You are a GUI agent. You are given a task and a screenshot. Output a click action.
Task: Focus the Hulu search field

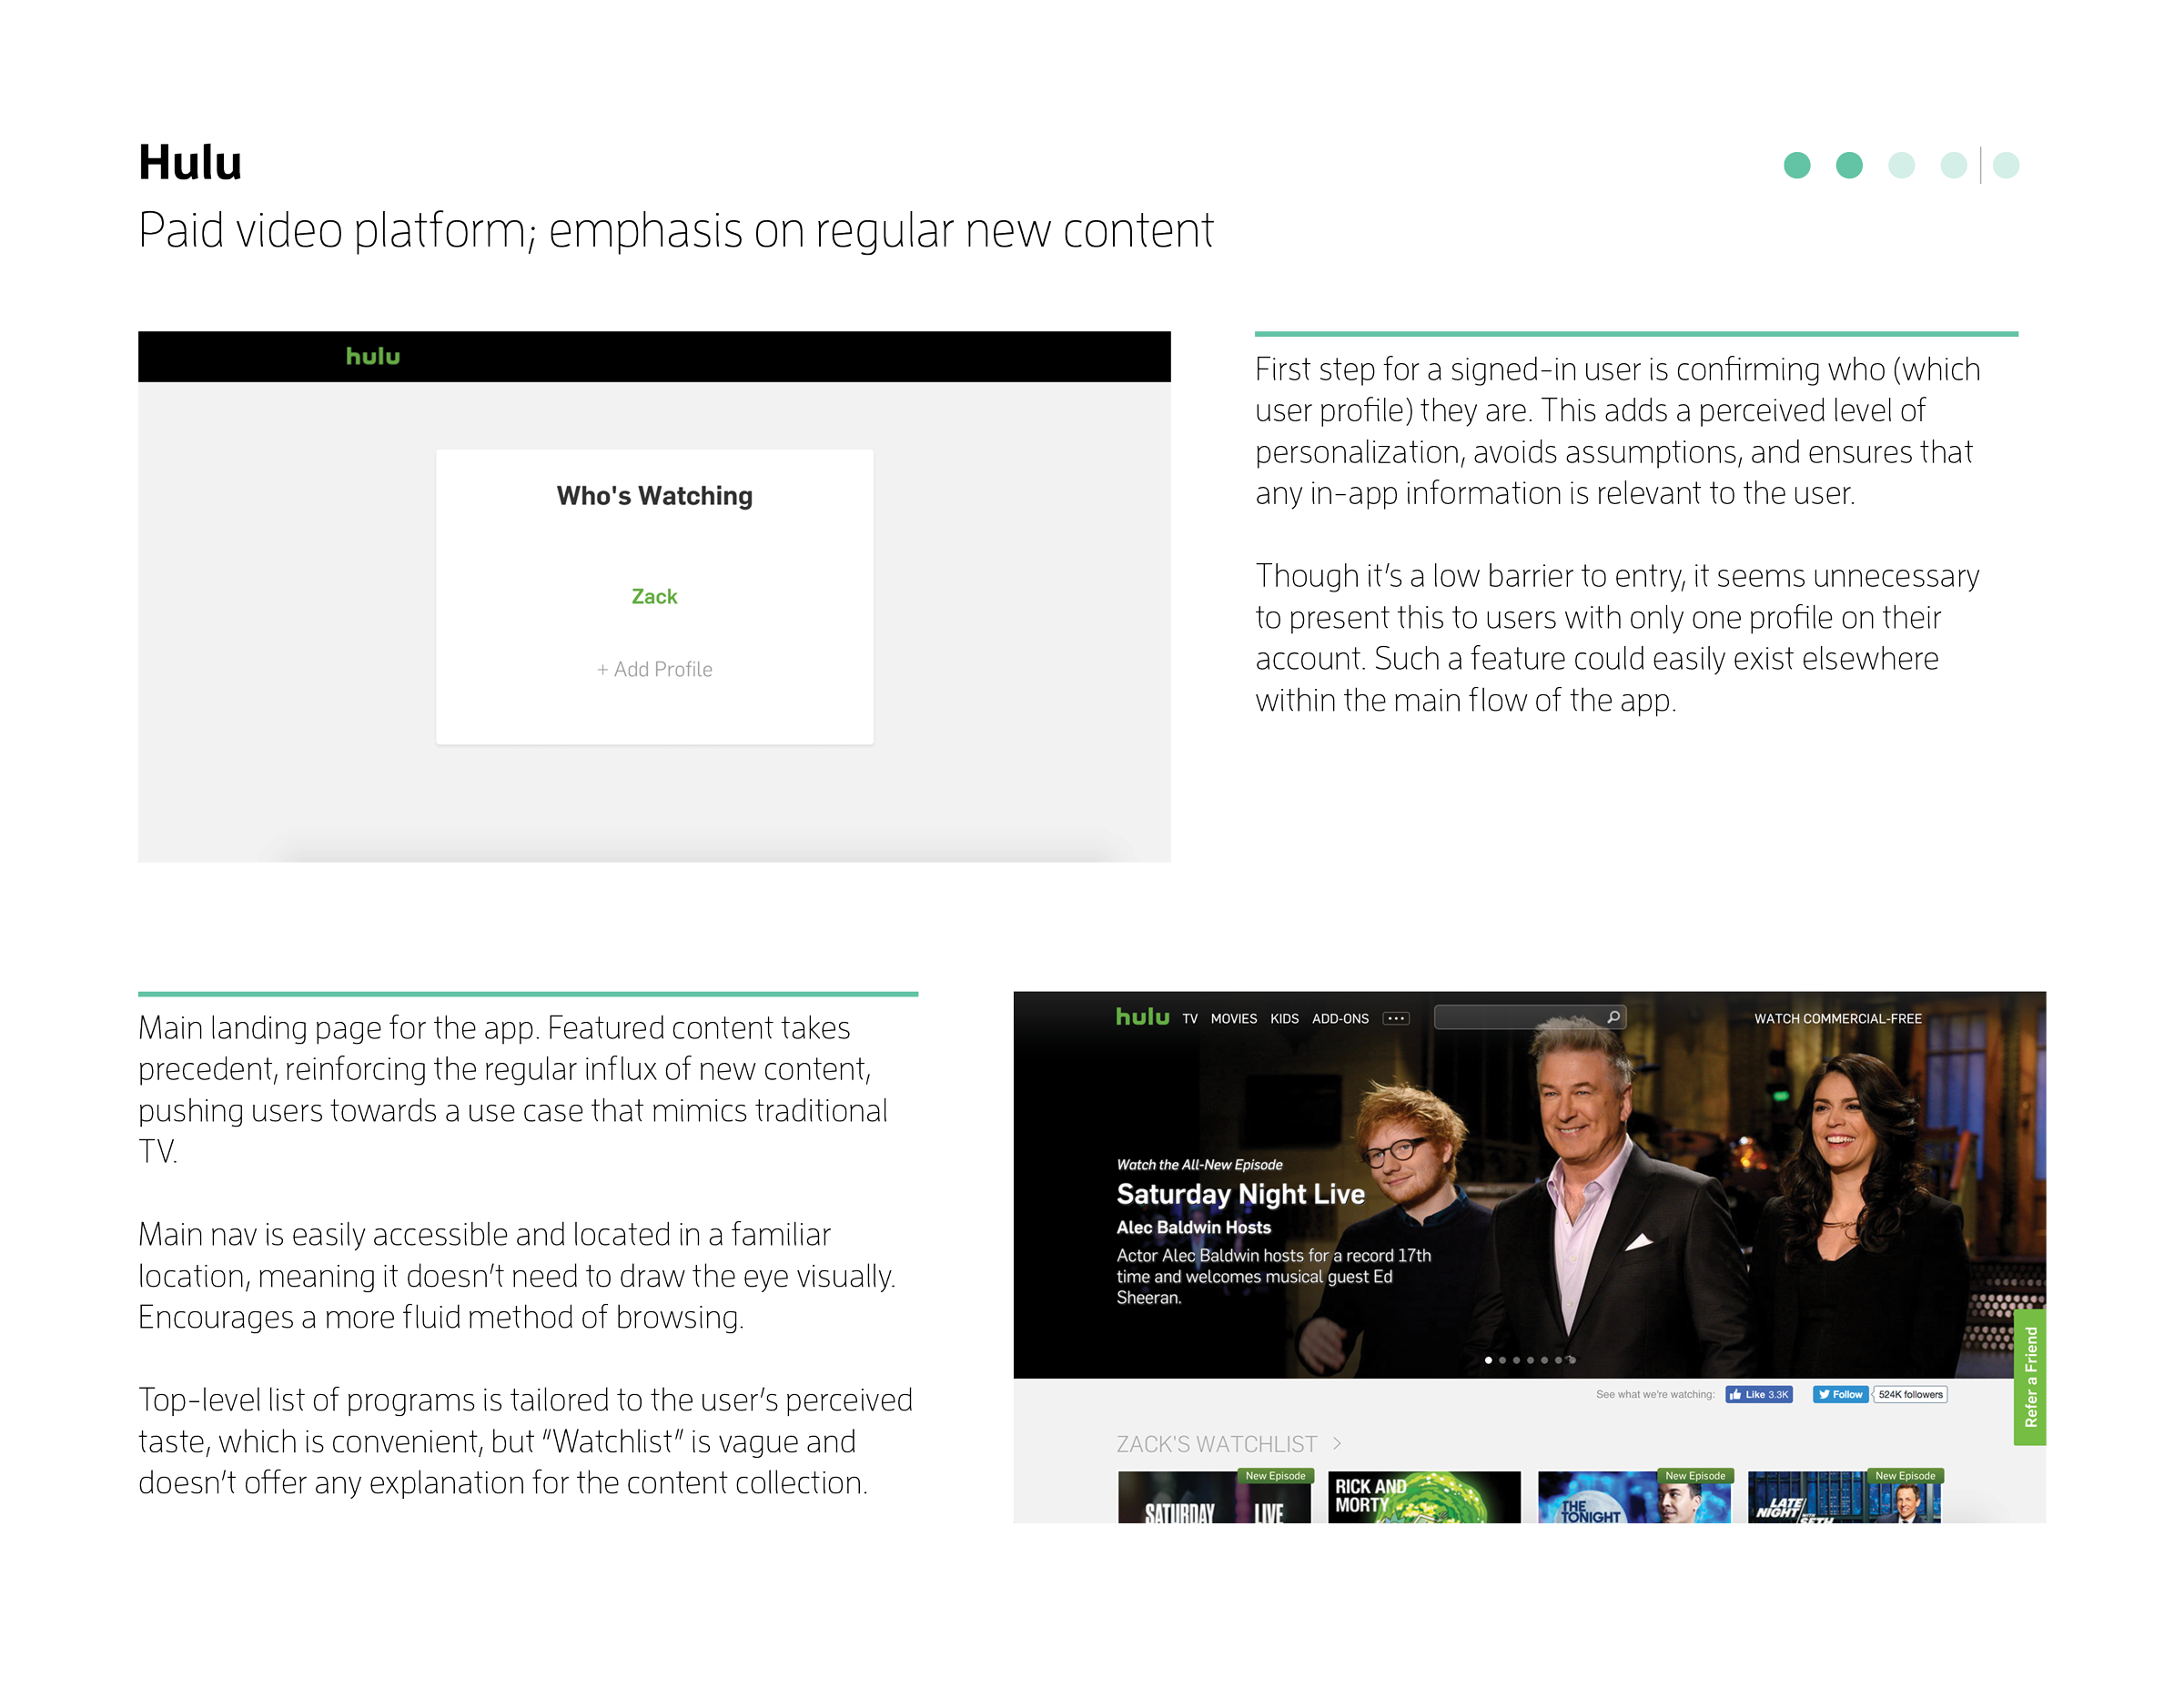click(x=1529, y=1017)
